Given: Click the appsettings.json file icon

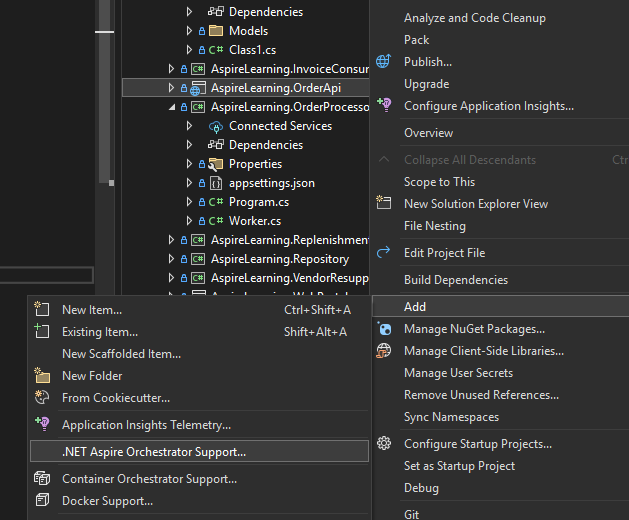Looking at the screenshot, I should point(216,183).
